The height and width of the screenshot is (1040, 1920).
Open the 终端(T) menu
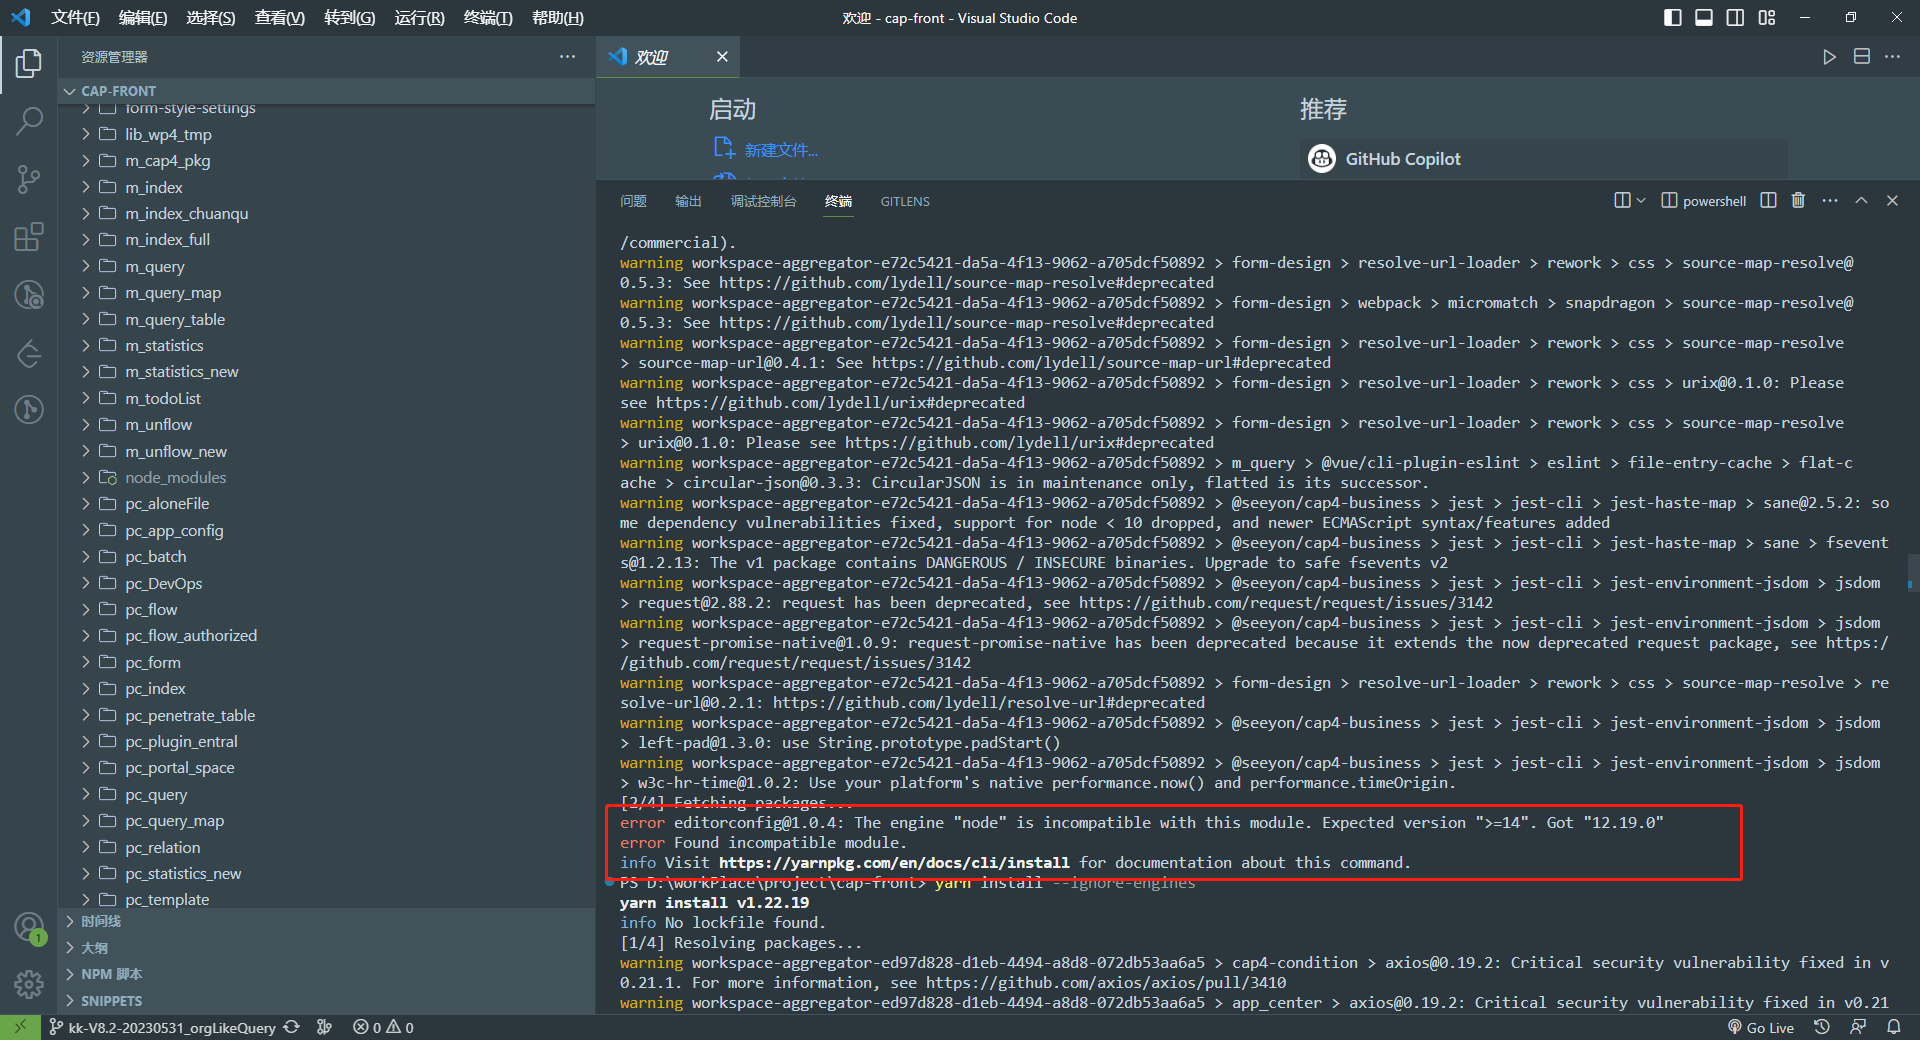coord(487,18)
